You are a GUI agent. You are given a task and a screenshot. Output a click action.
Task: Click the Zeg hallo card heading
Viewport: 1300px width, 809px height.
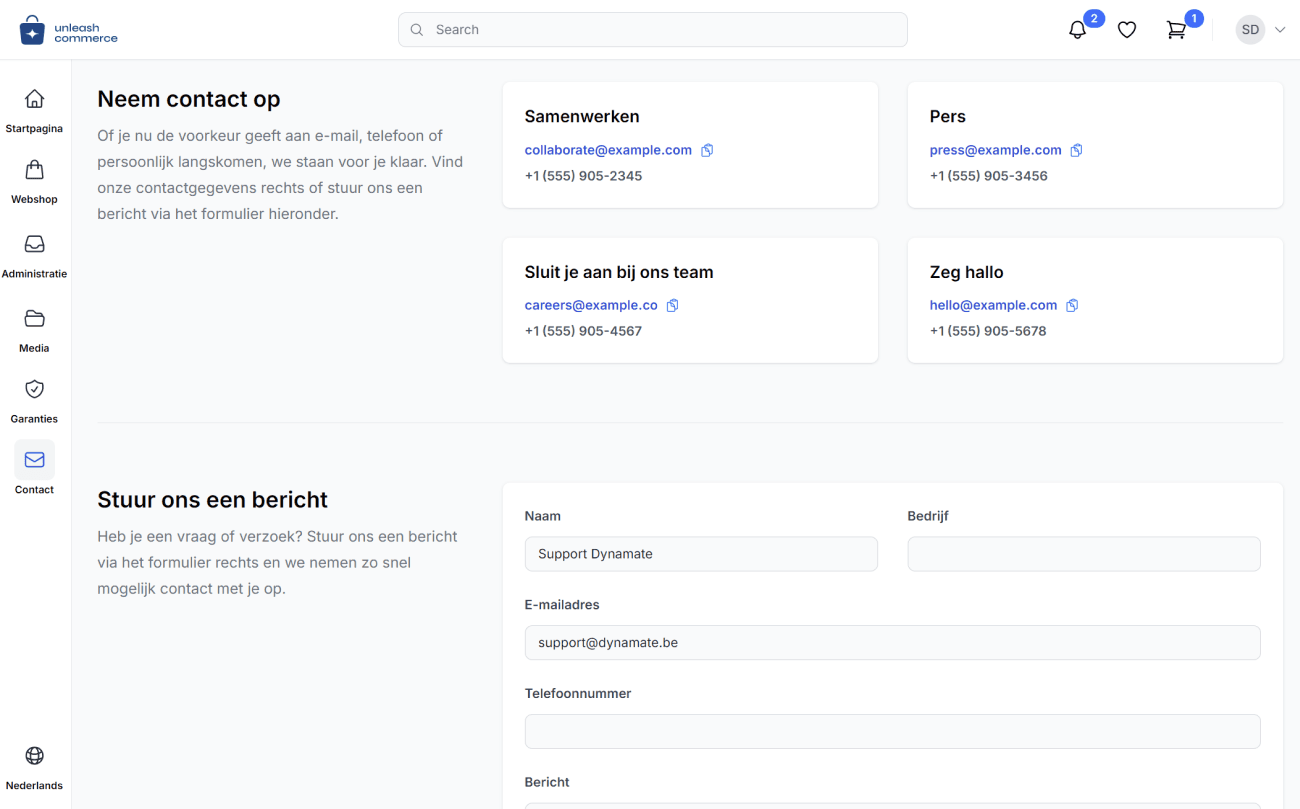(x=966, y=272)
